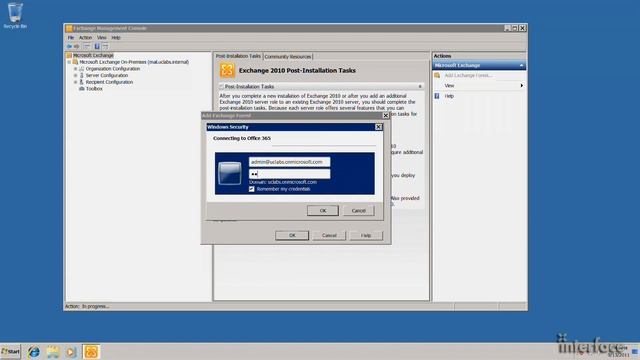The image size is (640, 360).
Task: Close the Add Exchange Forest dialog
Action: pos(386,116)
